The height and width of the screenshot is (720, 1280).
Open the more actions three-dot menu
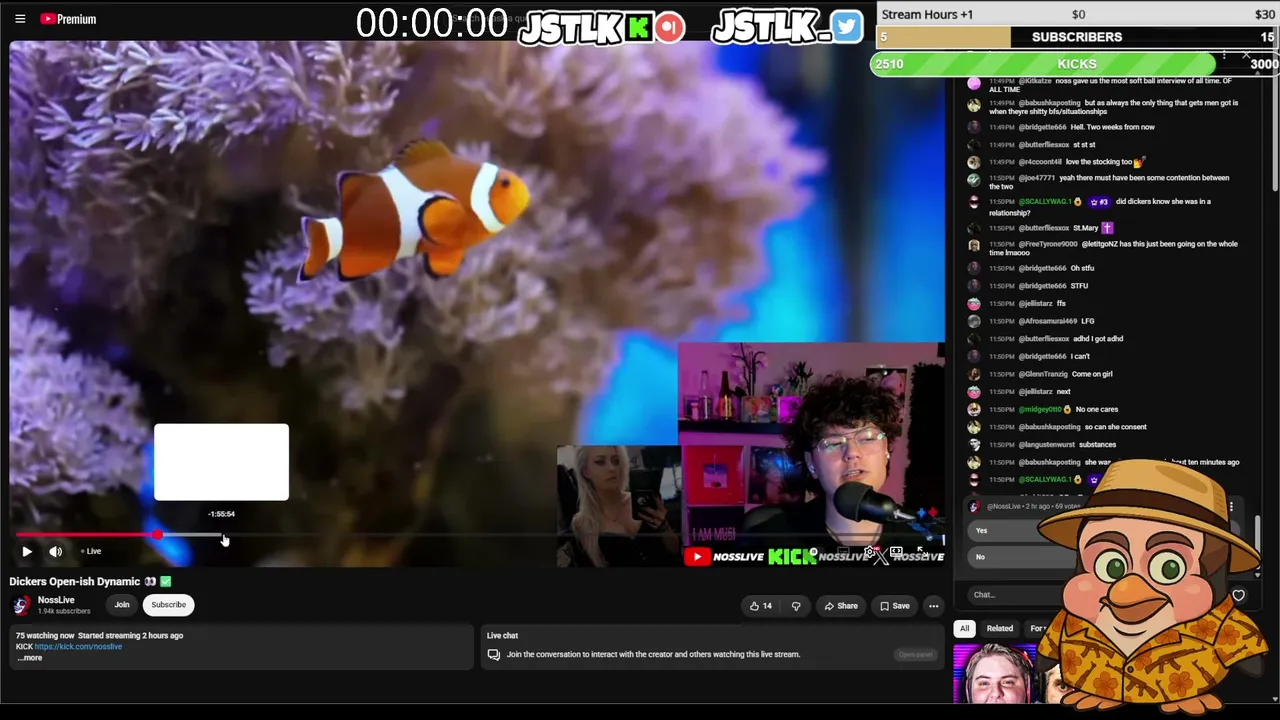pyautogui.click(x=933, y=606)
